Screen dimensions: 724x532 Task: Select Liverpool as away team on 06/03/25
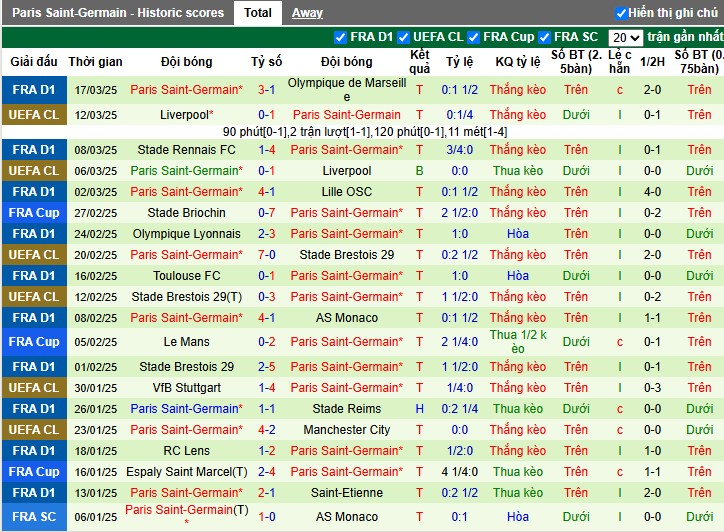(347, 171)
